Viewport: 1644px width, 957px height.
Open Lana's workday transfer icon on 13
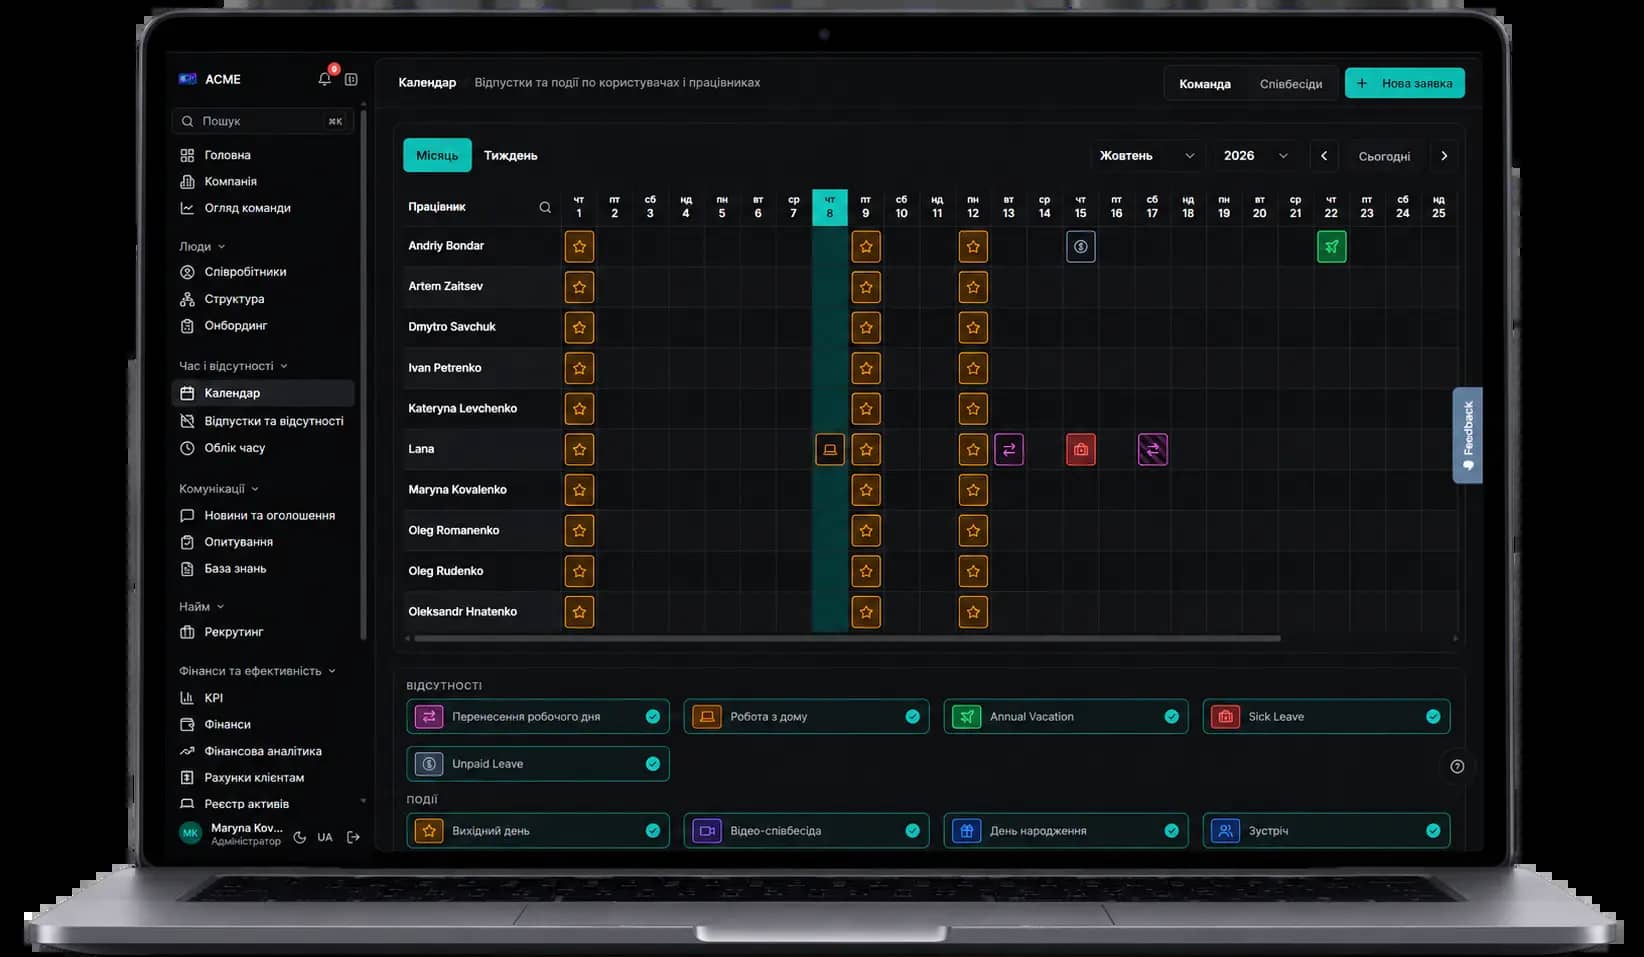[x=1009, y=450]
